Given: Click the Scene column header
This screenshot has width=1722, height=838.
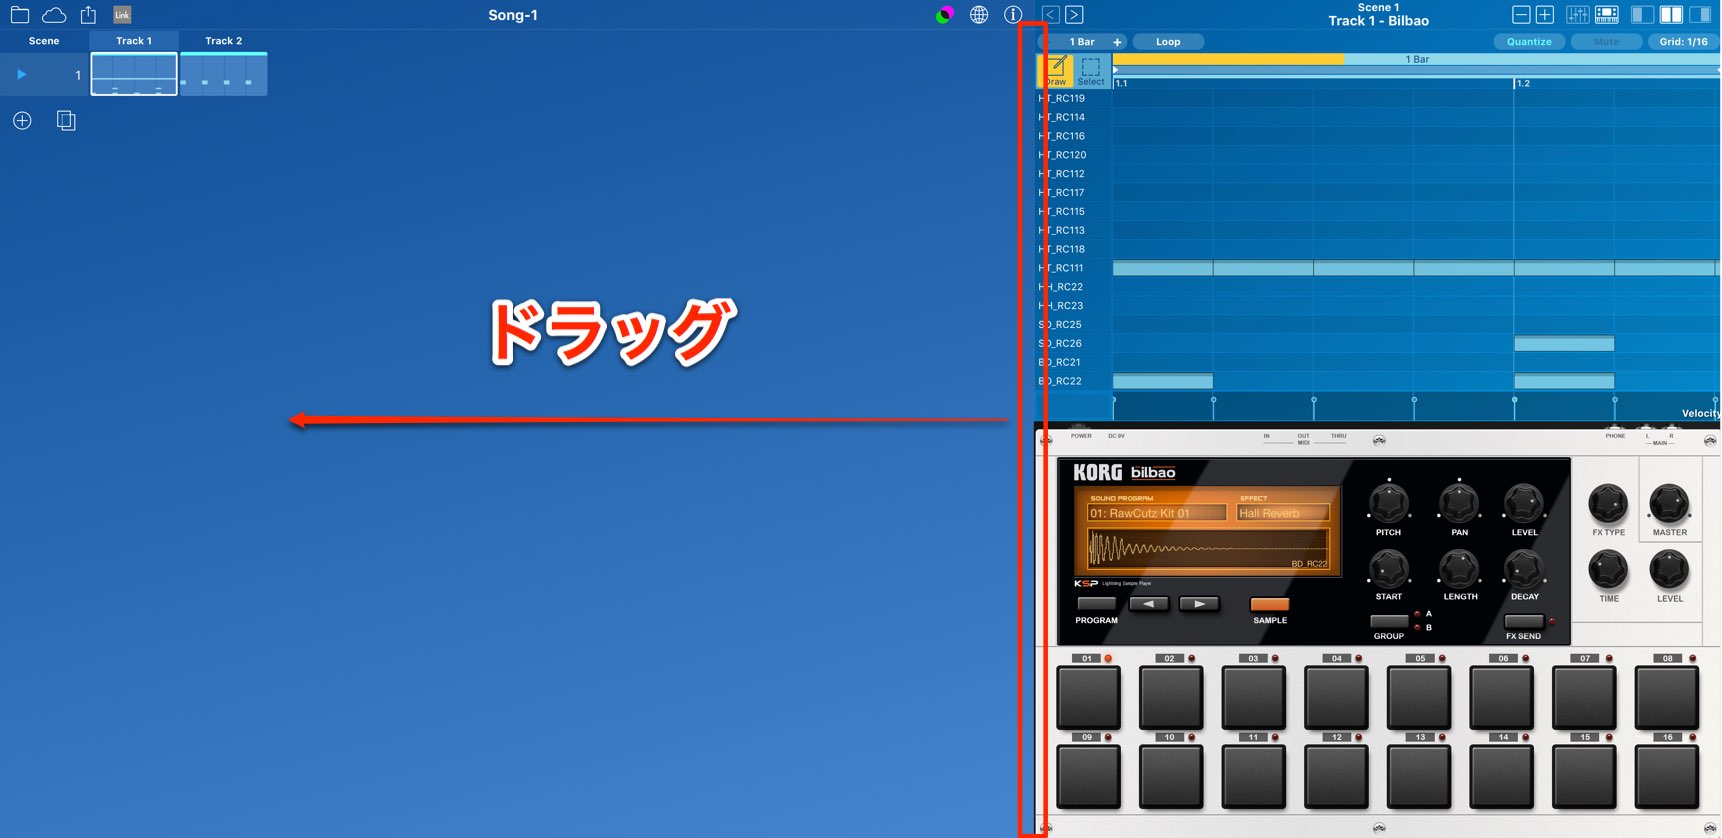Looking at the screenshot, I should tap(44, 41).
